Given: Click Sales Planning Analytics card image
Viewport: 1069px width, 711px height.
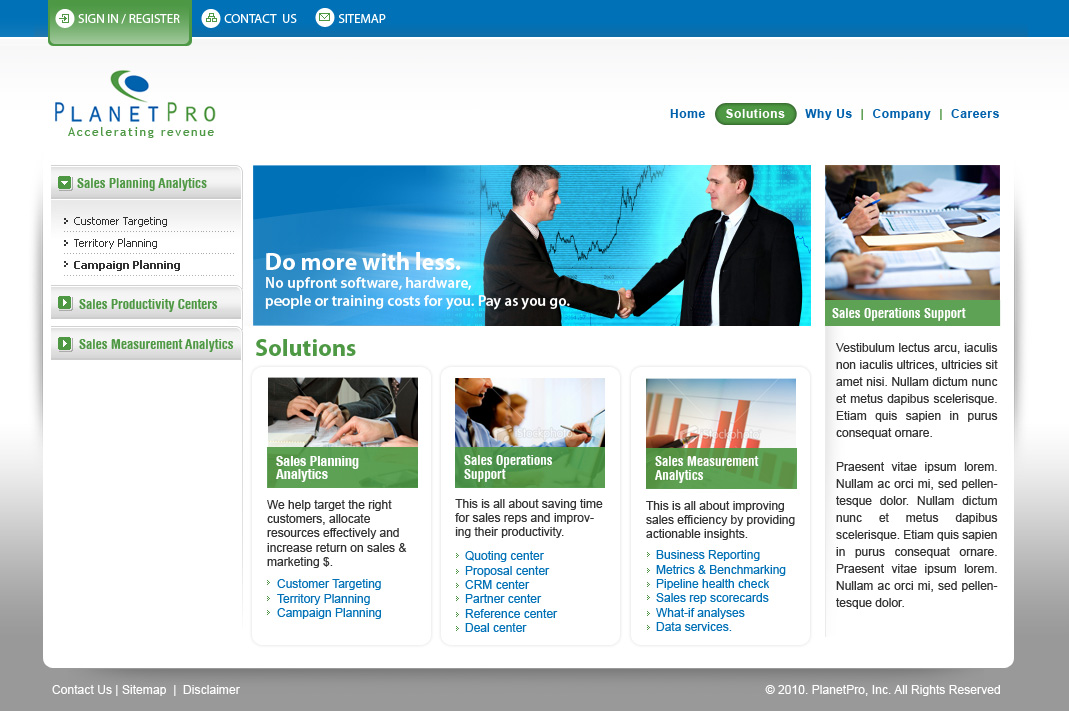Looking at the screenshot, I should (x=342, y=433).
